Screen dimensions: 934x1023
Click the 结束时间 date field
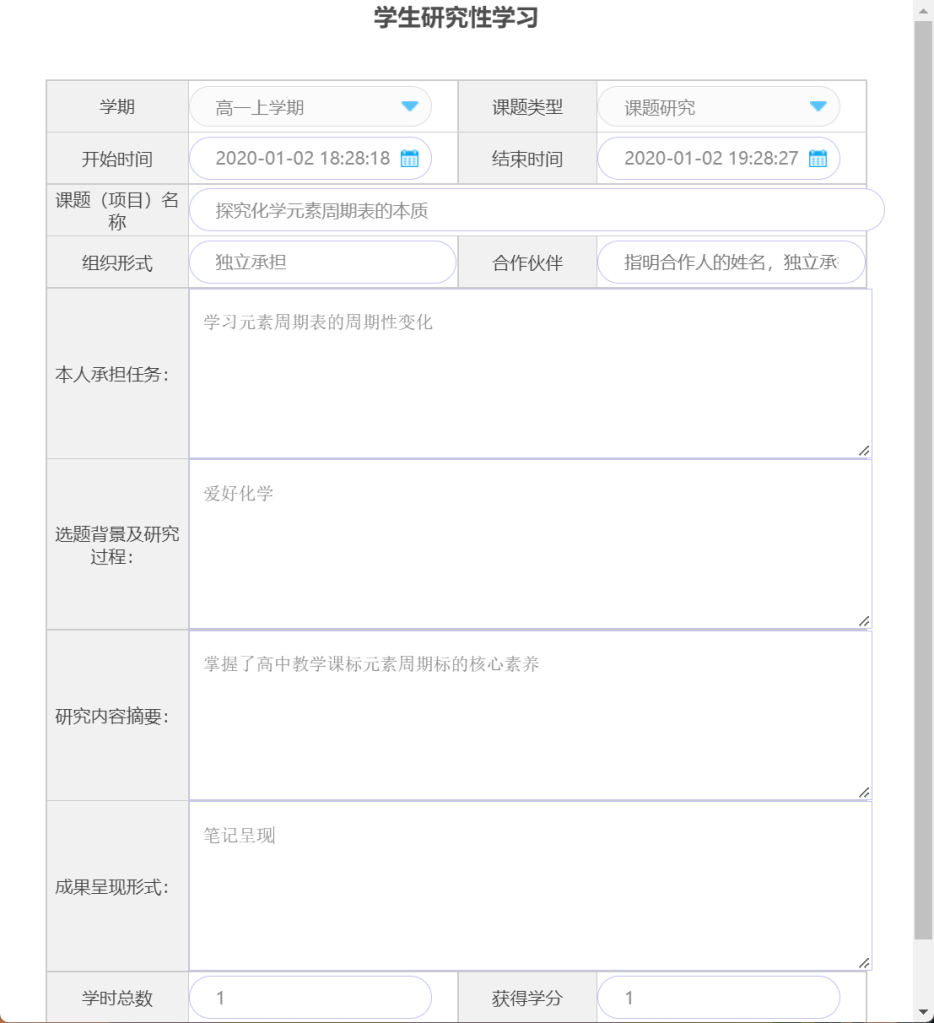tap(708, 159)
